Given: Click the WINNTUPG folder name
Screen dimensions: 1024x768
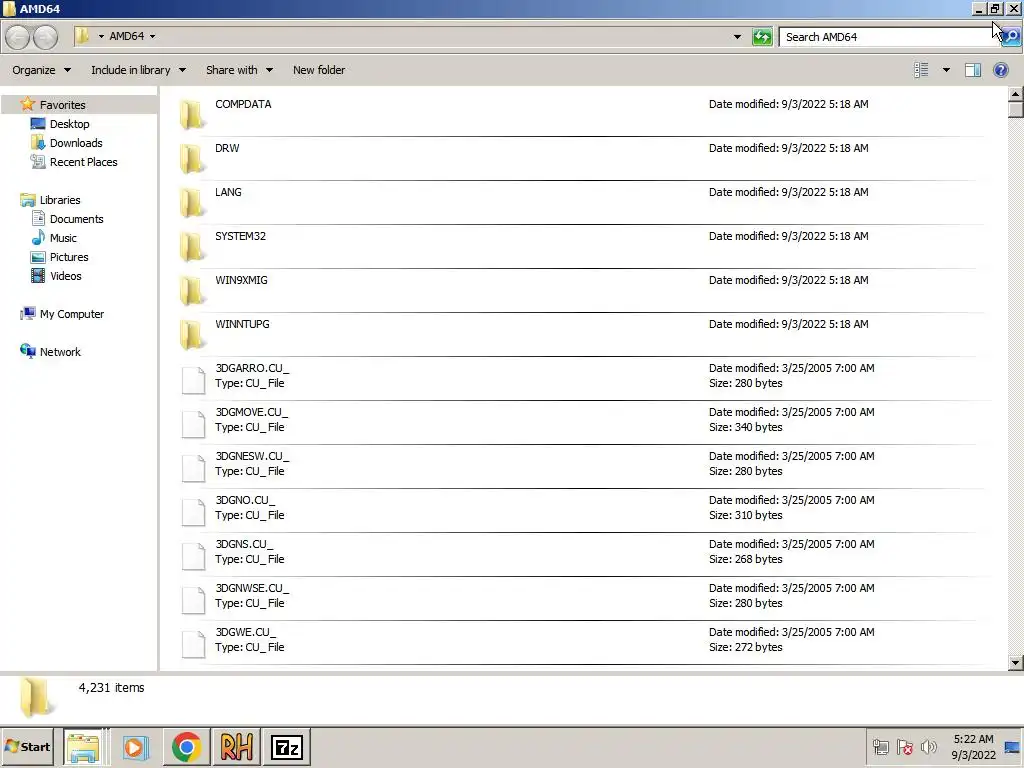Looking at the screenshot, I should coord(242,324).
